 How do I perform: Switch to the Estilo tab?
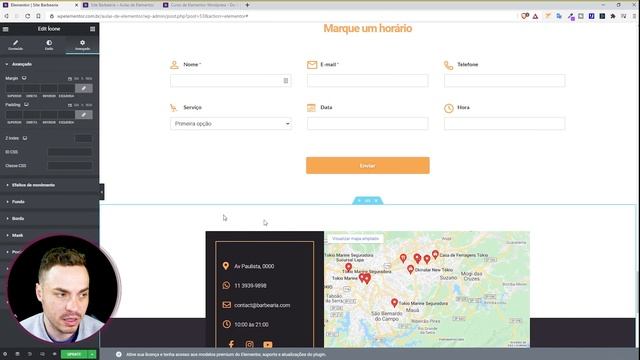click(49, 45)
